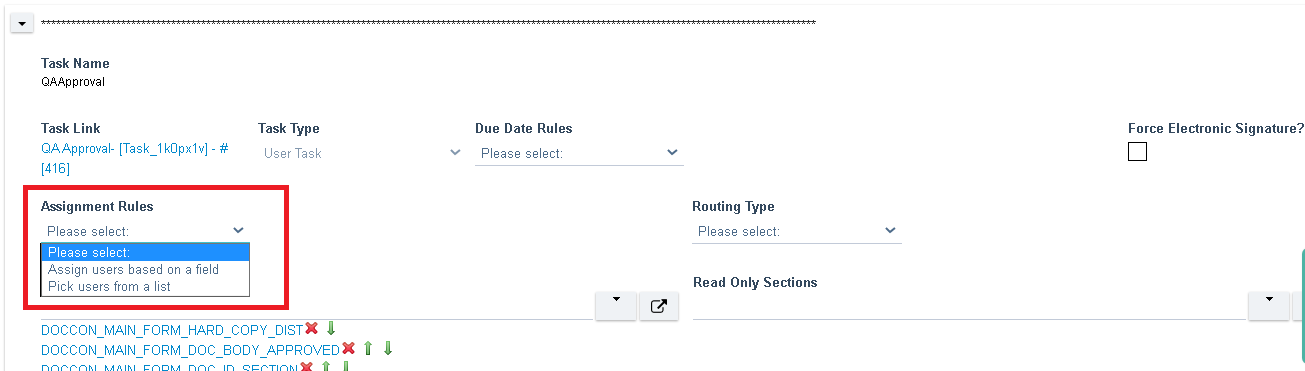Open the DOCCON_MAIN_FORM_DOC_BODY_APPROVED link
Viewport: 1305px width, 371px height.
191,349
